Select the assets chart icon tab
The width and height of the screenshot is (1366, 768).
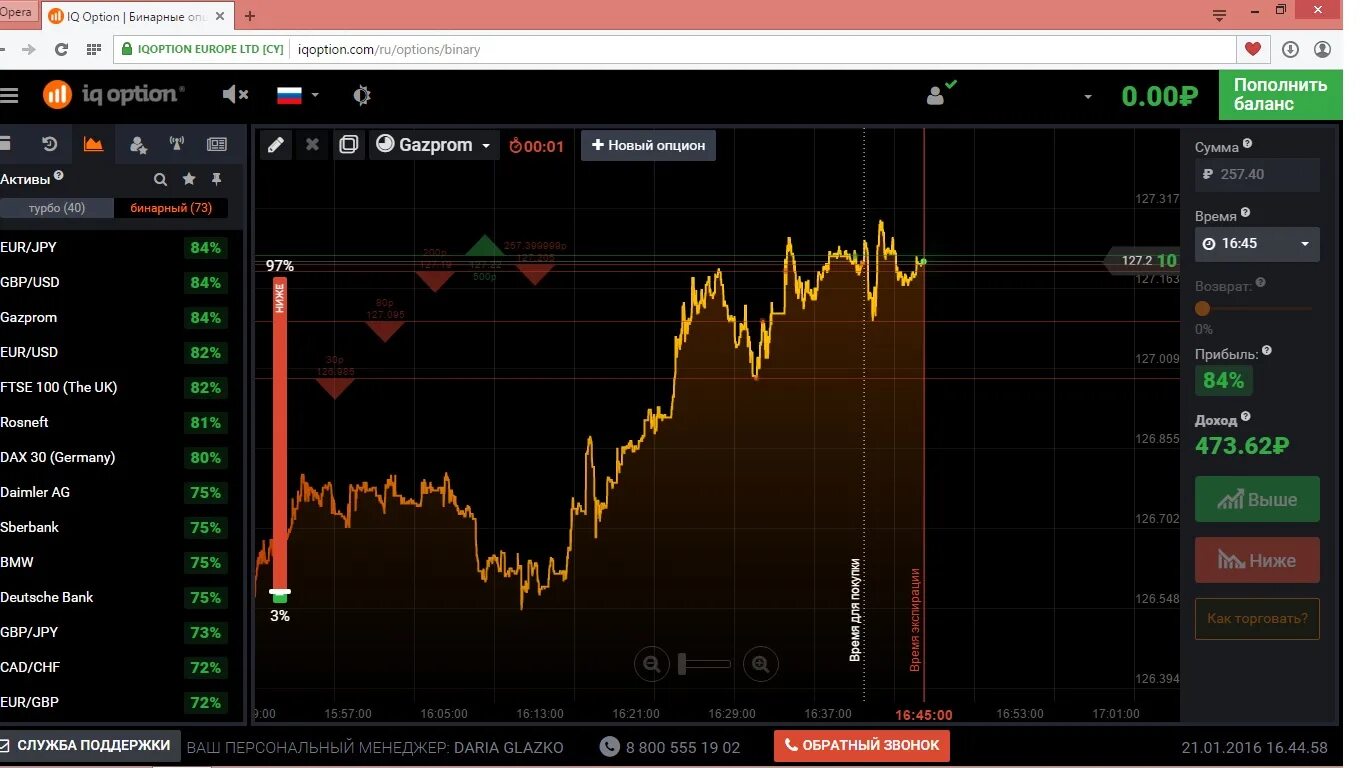click(x=93, y=144)
